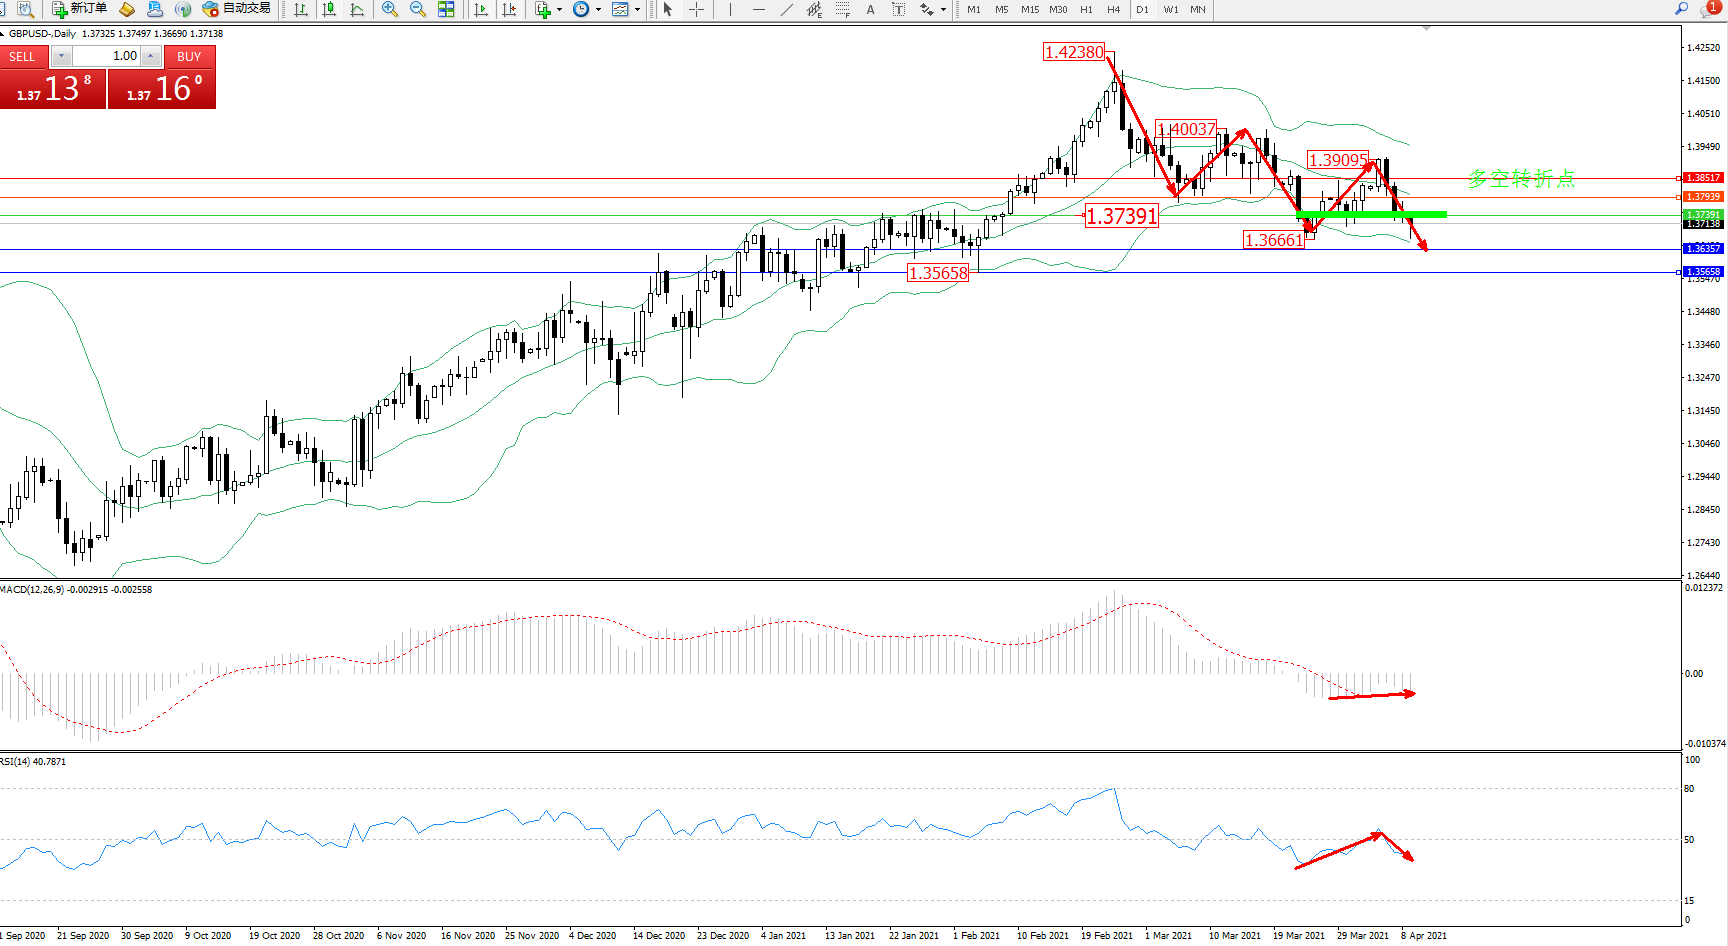This screenshot has height=946, width=1728.
Task: Open the chart templates dropdown
Action: (637, 9)
